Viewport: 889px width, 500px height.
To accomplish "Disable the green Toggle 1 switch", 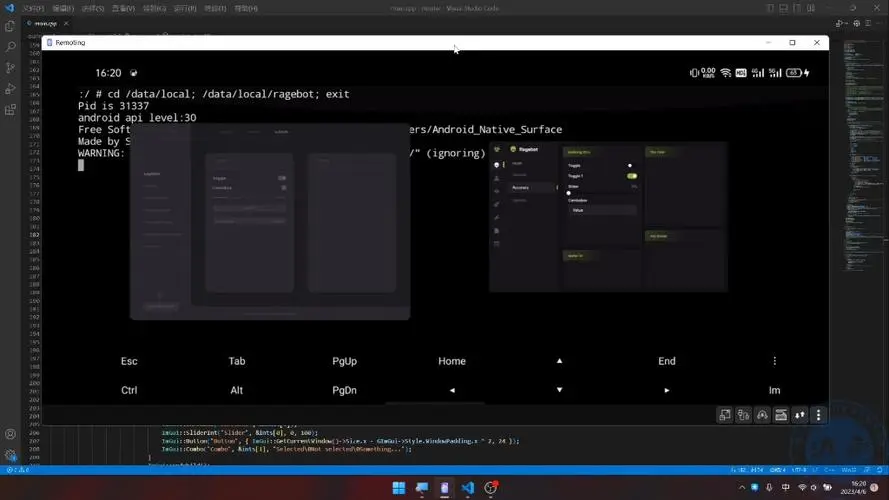I will tap(632, 176).
